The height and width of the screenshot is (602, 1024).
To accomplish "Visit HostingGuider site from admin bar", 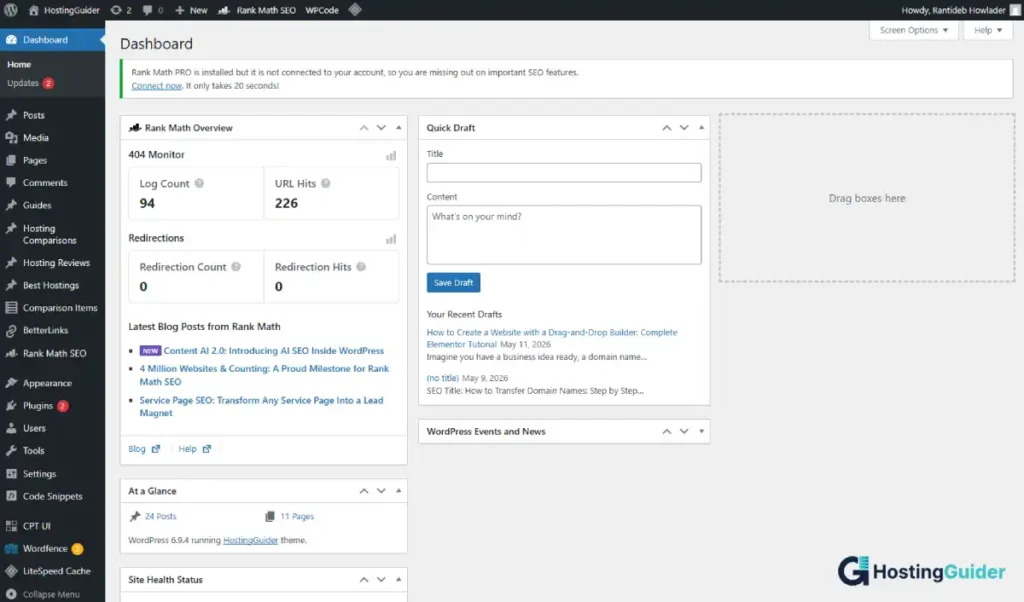I will pyautogui.click(x=64, y=10).
